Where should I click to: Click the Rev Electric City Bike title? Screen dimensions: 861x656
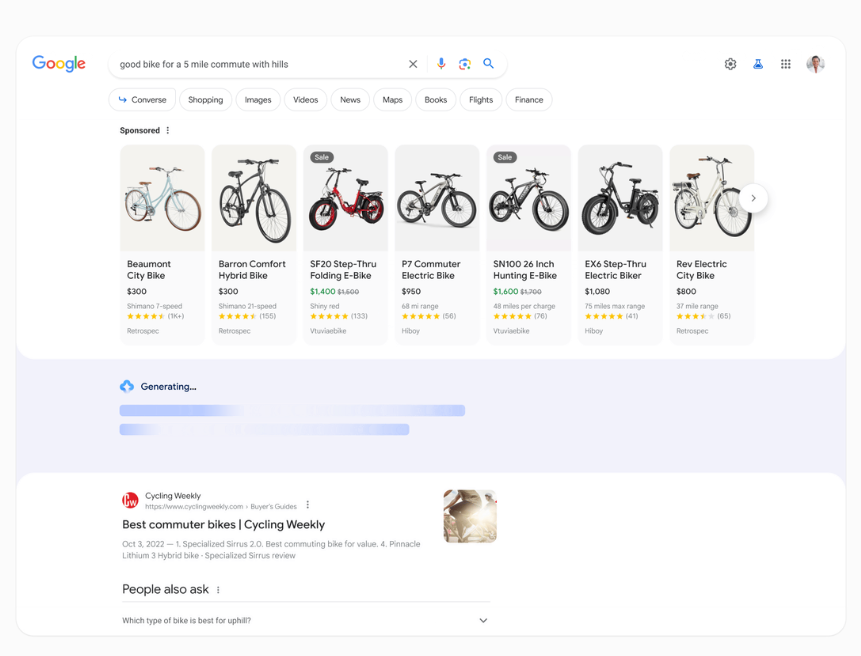click(701, 270)
